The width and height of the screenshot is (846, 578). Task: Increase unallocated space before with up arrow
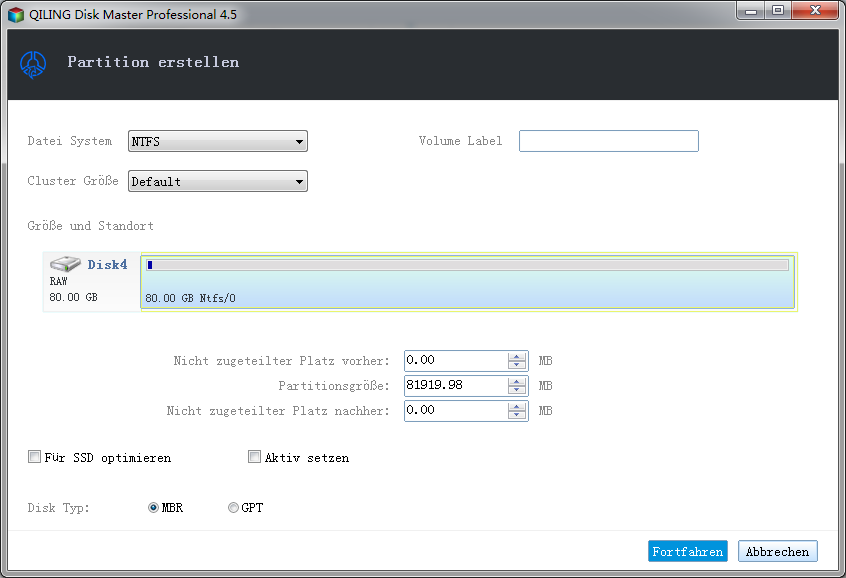point(517,357)
